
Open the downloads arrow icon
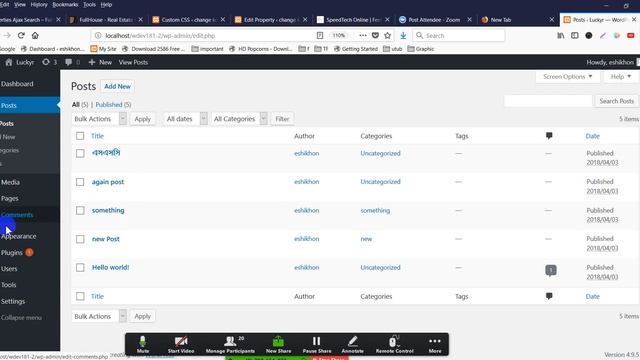403,36
